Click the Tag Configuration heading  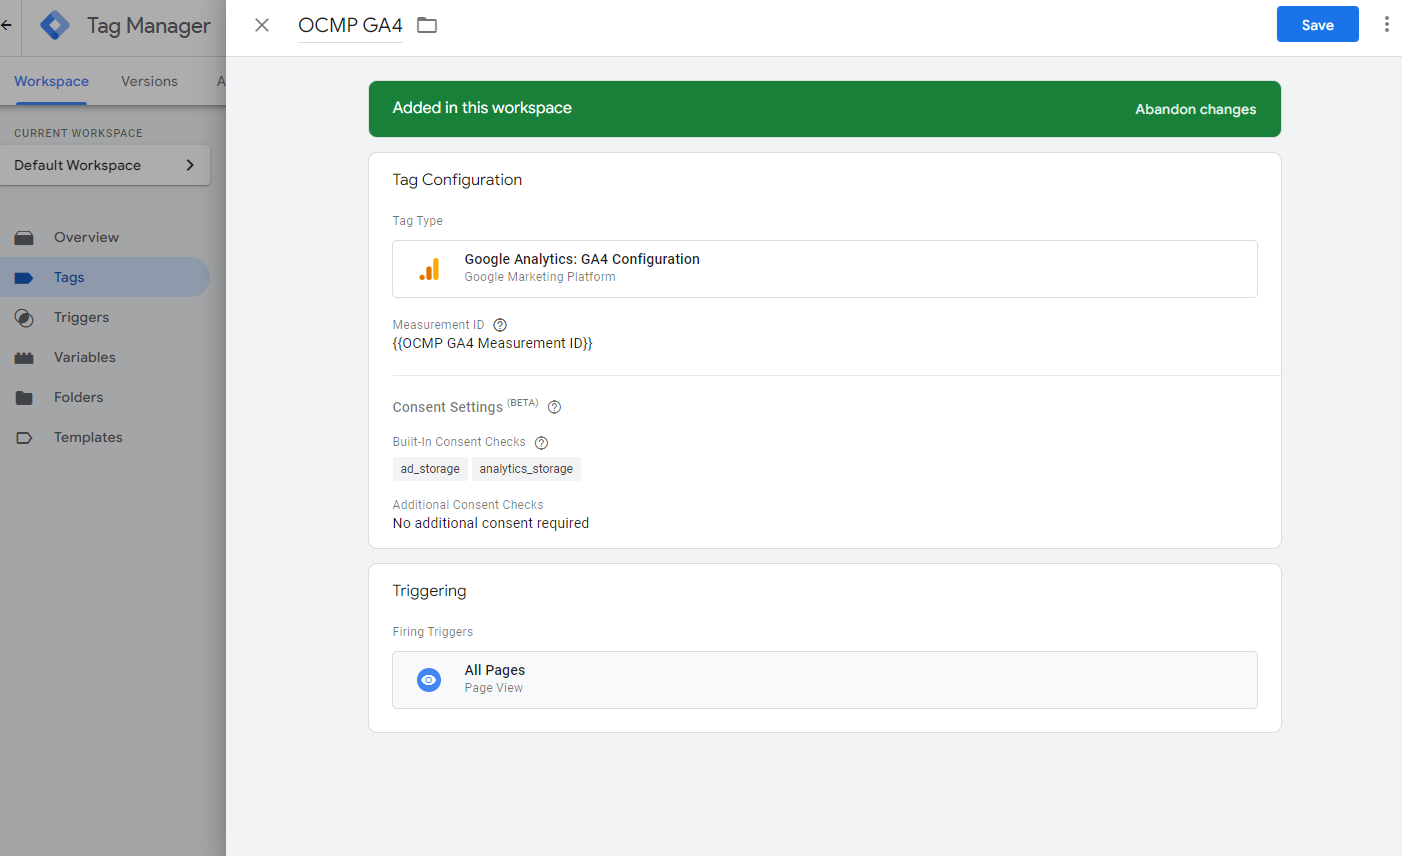point(457,180)
